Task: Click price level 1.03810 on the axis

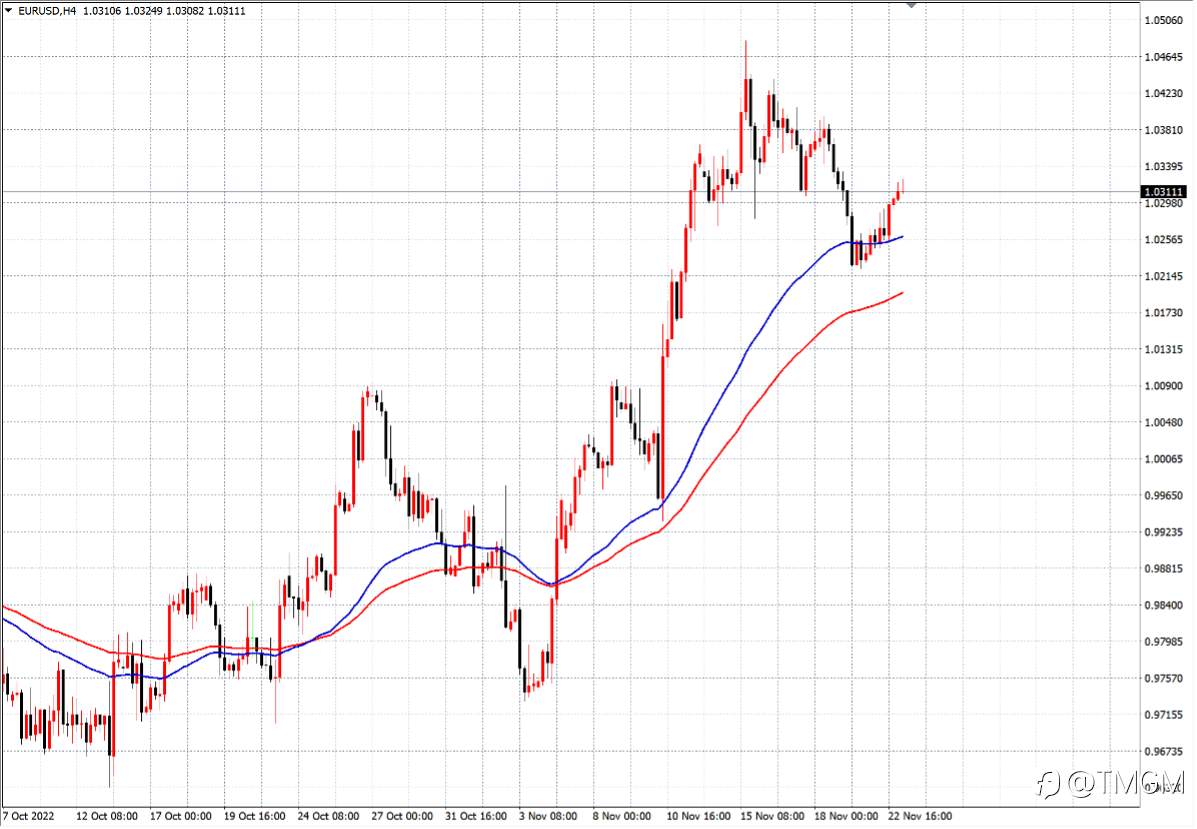Action: [x=1163, y=130]
